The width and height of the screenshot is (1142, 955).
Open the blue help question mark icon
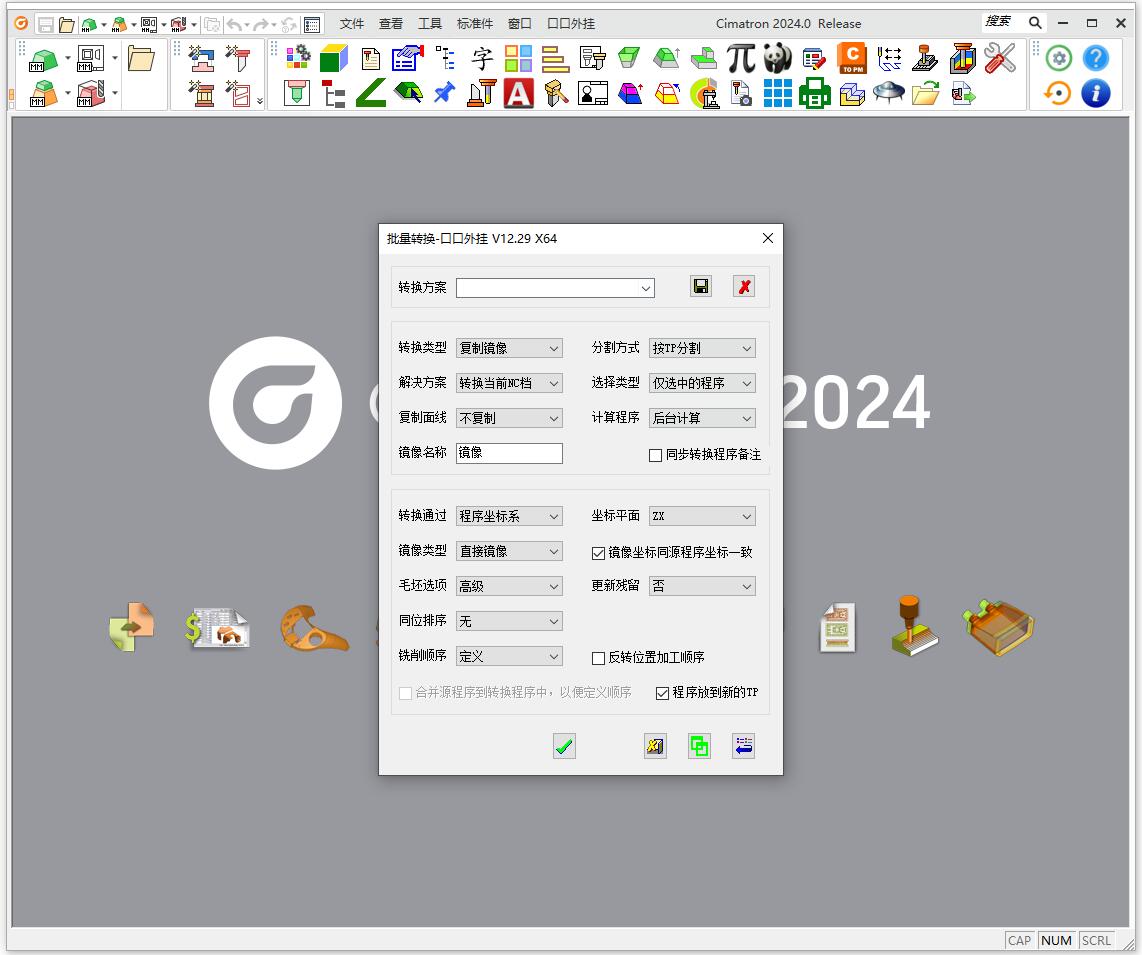tap(1096, 59)
